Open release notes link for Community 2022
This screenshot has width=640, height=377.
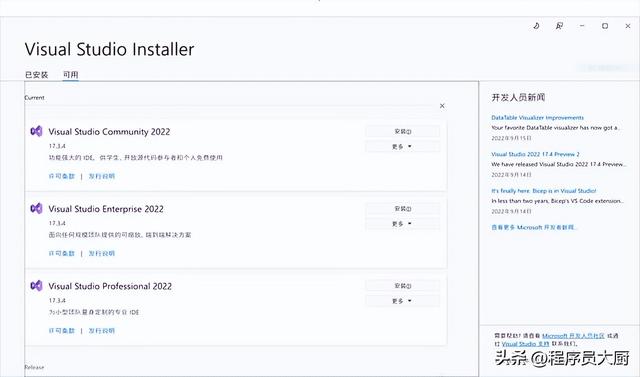point(102,176)
